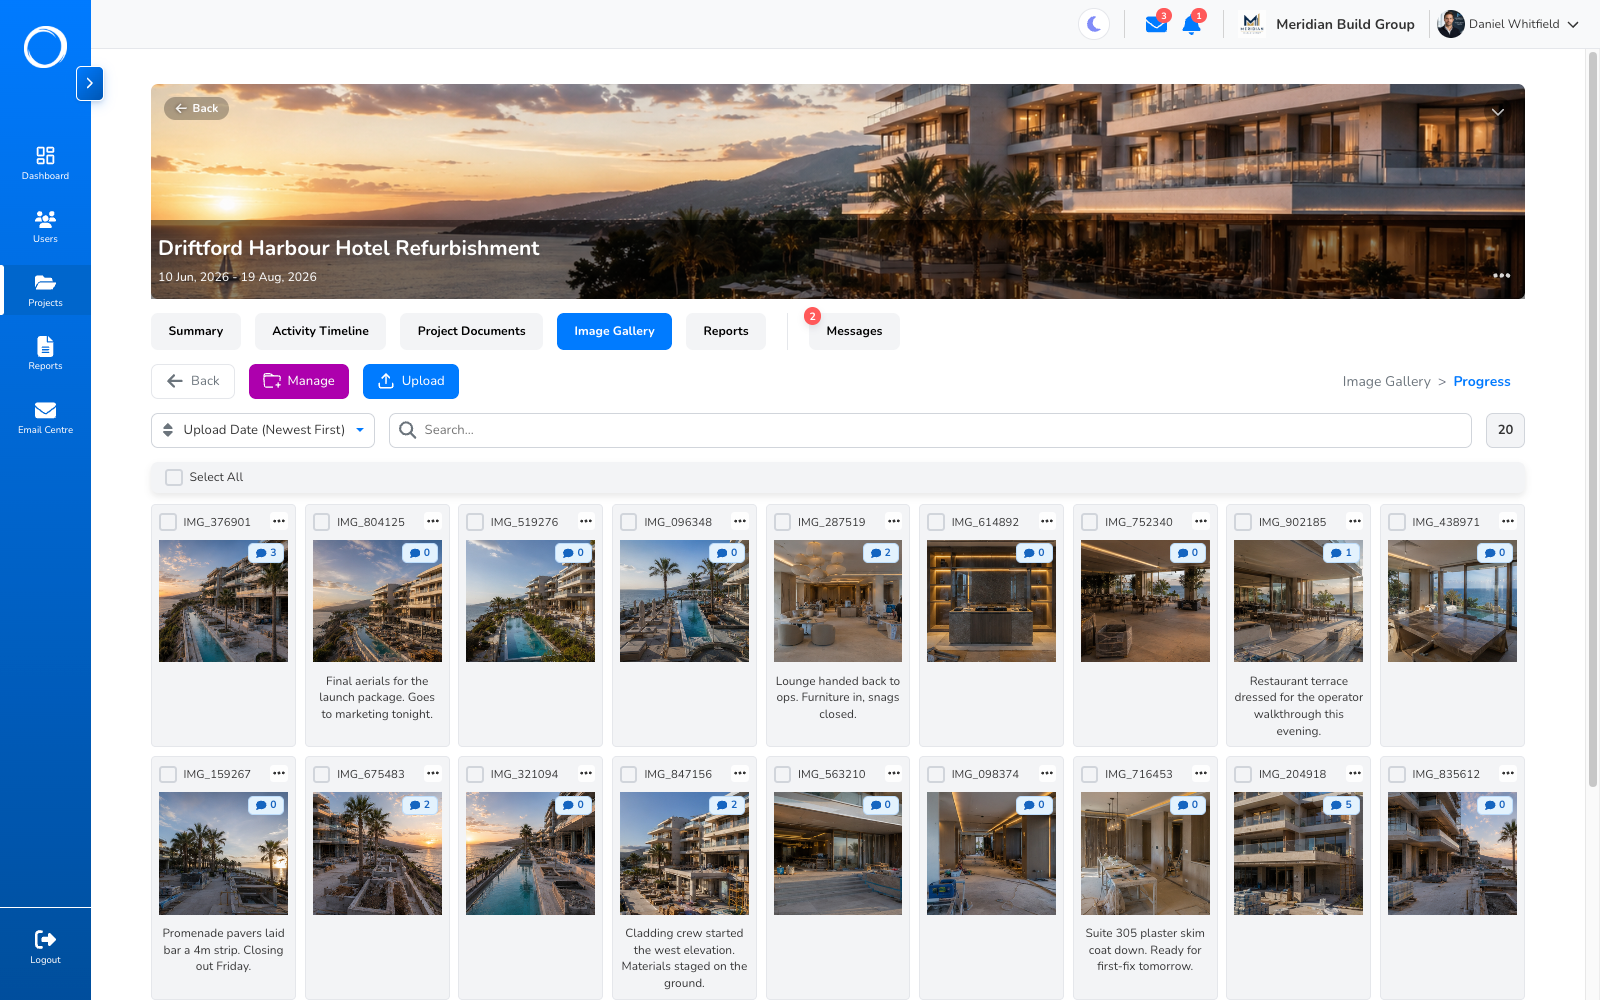Open Dashboard from the sidebar

point(45,163)
